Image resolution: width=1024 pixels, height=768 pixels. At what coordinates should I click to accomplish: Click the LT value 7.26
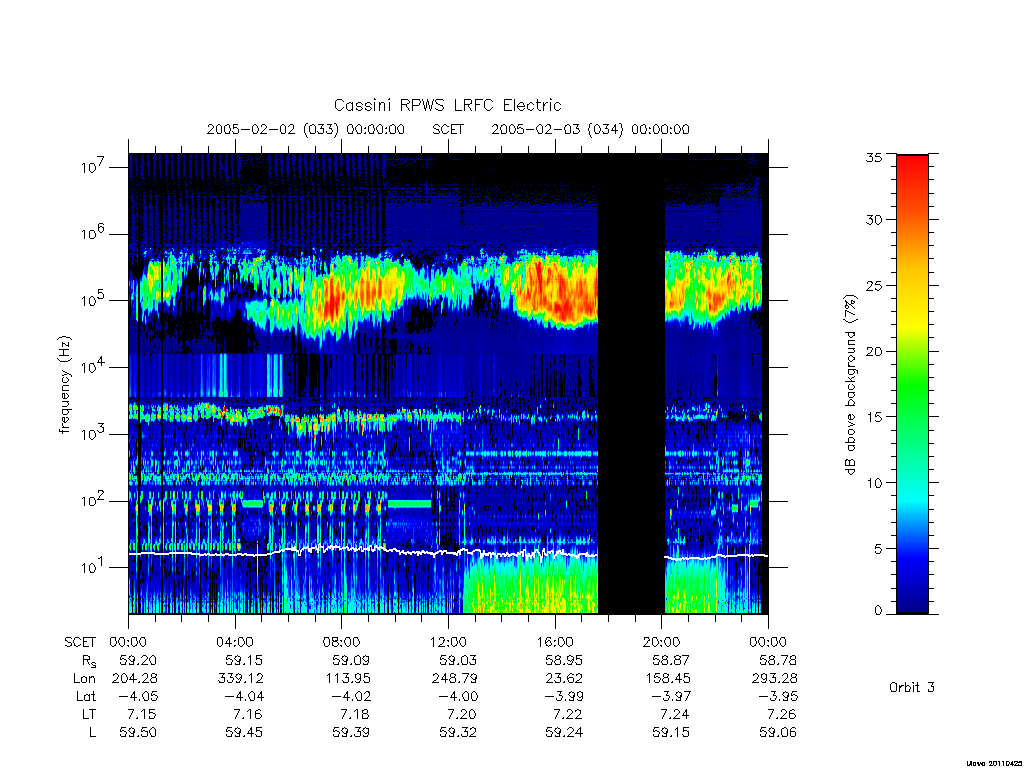[782, 714]
